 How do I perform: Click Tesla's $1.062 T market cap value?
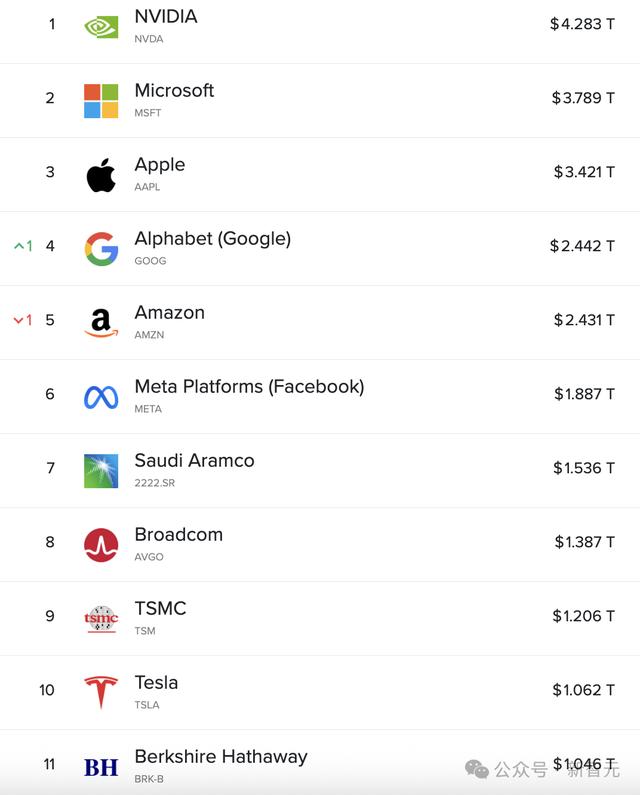click(583, 690)
